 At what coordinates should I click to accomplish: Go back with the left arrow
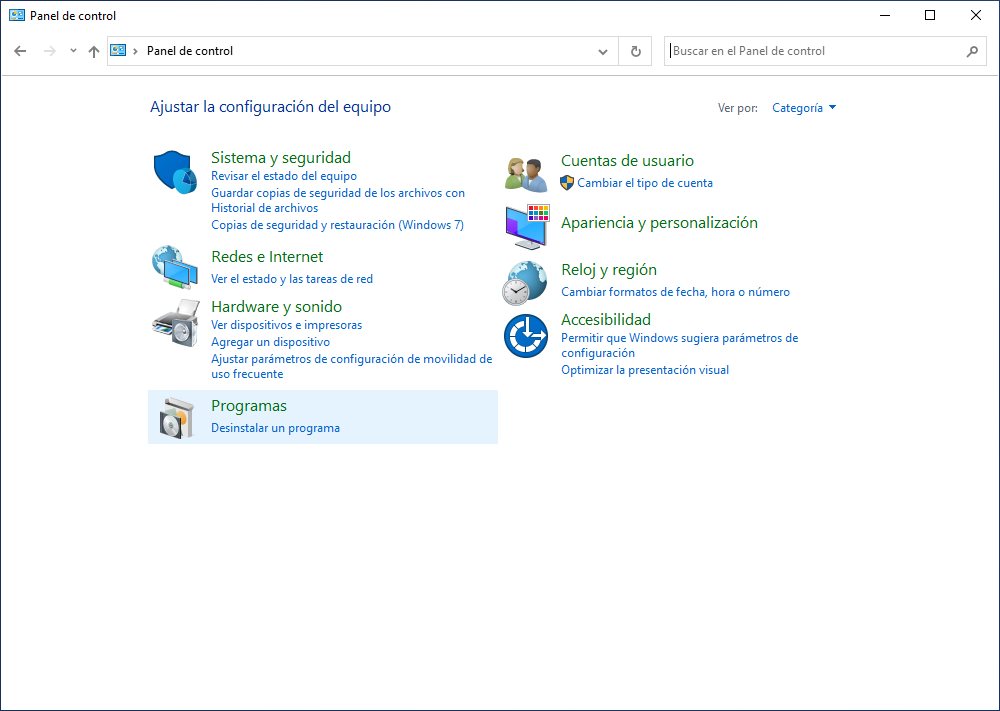coord(20,51)
